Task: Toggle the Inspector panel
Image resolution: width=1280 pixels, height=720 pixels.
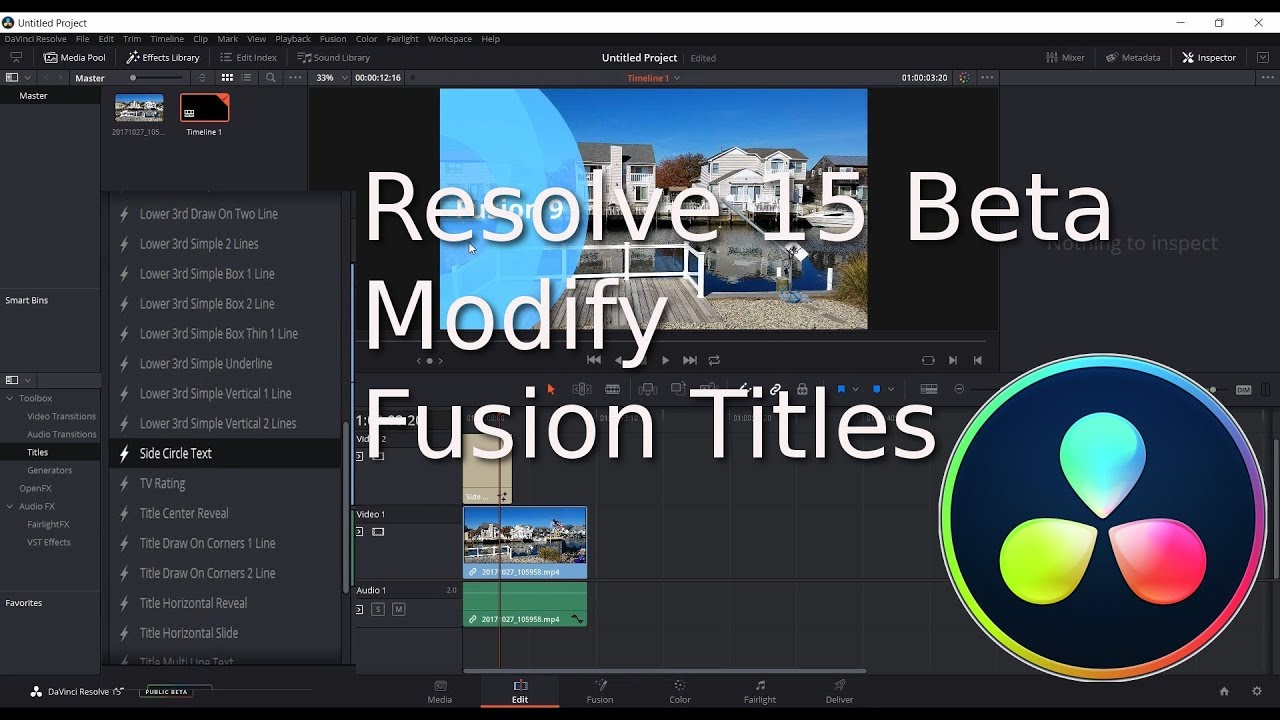Action: coord(1209,58)
